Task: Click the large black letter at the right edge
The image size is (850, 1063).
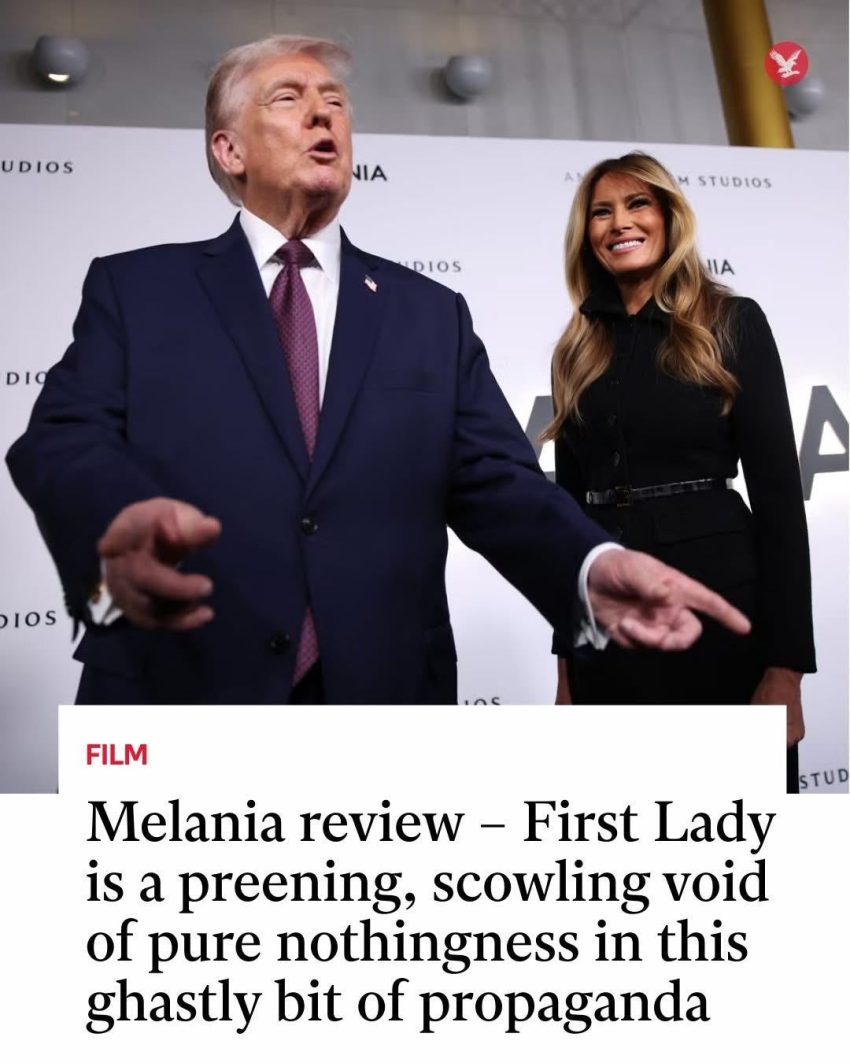Action: click(x=827, y=441)
